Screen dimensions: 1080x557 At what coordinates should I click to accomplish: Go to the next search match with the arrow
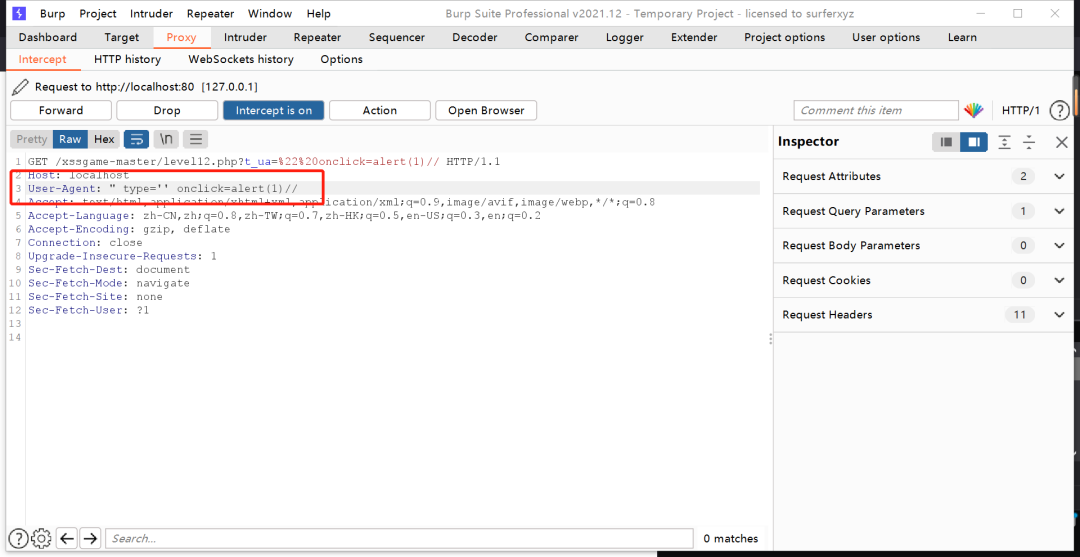(90, 538)
